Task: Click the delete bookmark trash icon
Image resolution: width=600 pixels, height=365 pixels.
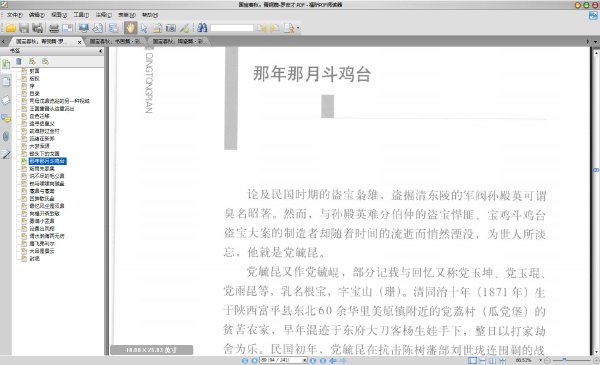Action: (19, 61)
